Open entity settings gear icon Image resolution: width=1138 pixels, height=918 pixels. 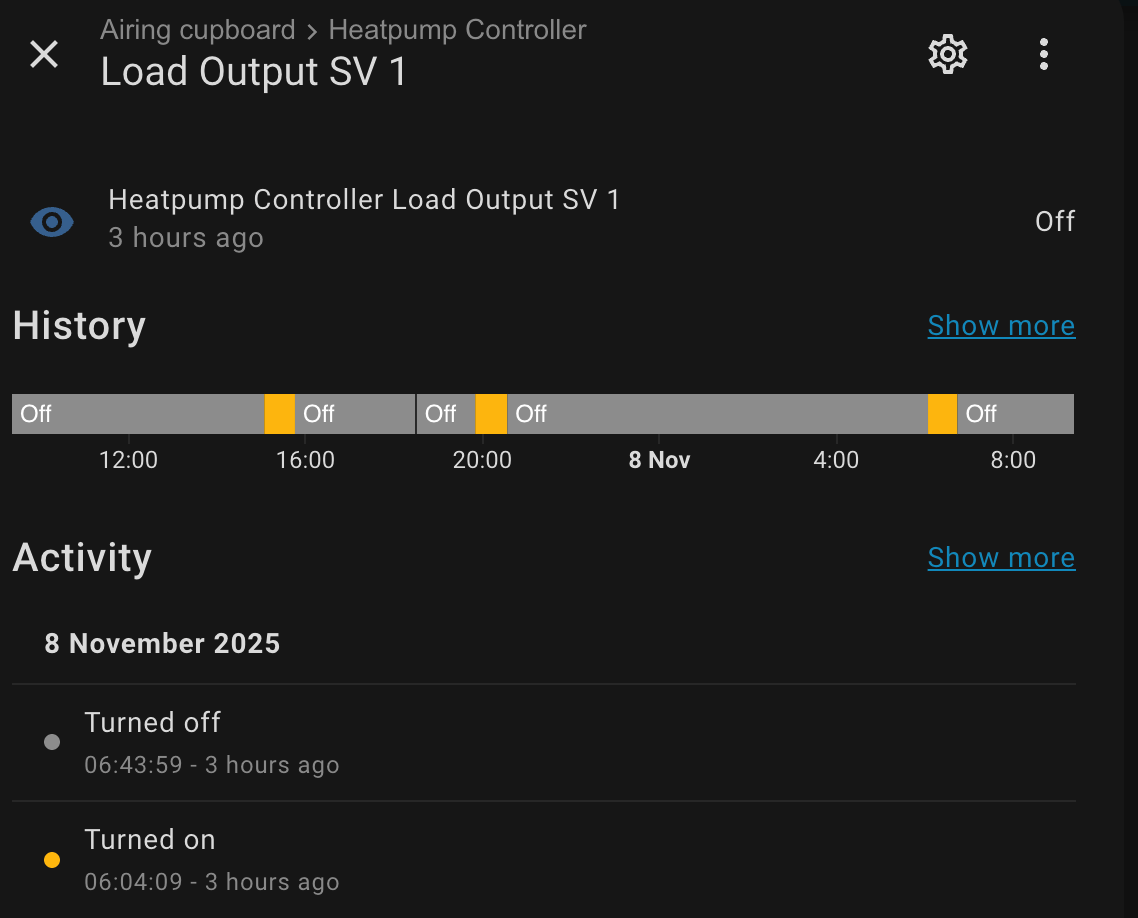tap(948, 54)
